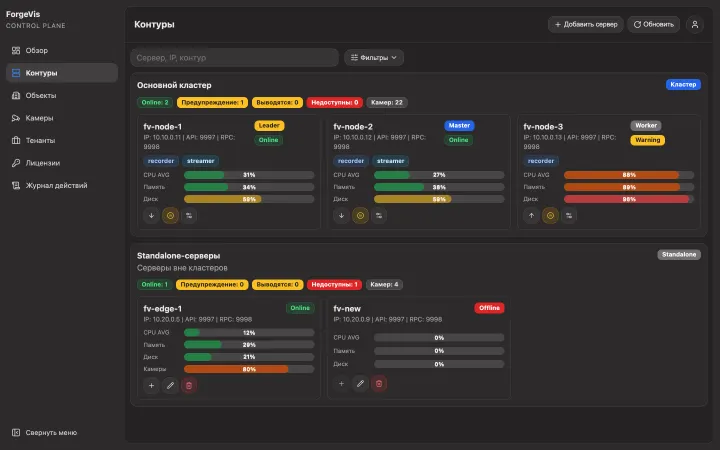
Task: Click Свернуть меню label text
Action: coord(51,433)
